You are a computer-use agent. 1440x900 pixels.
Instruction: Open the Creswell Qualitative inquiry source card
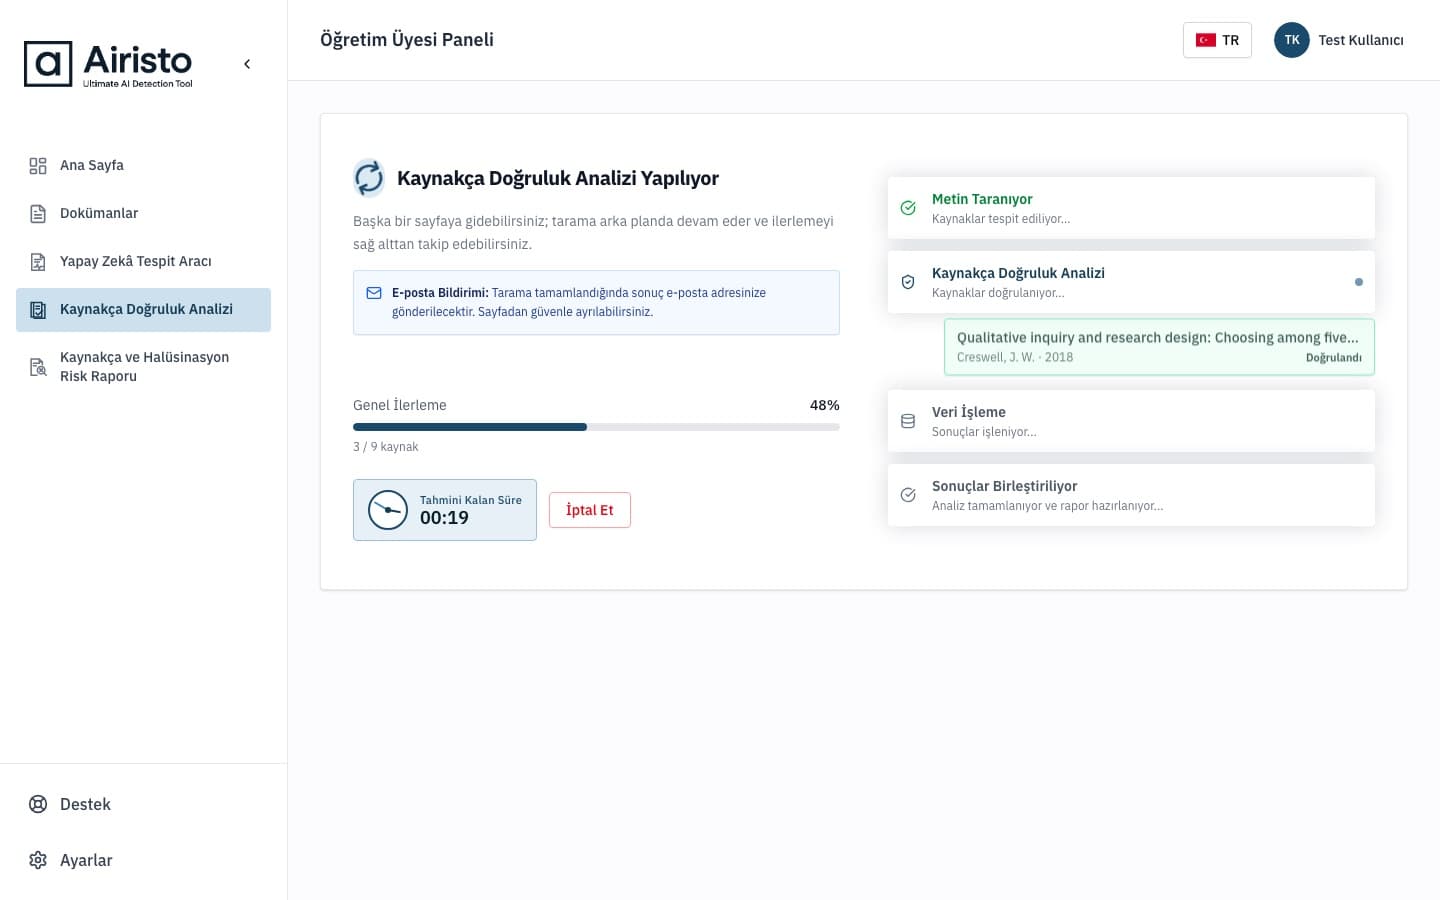point(1159,347)
